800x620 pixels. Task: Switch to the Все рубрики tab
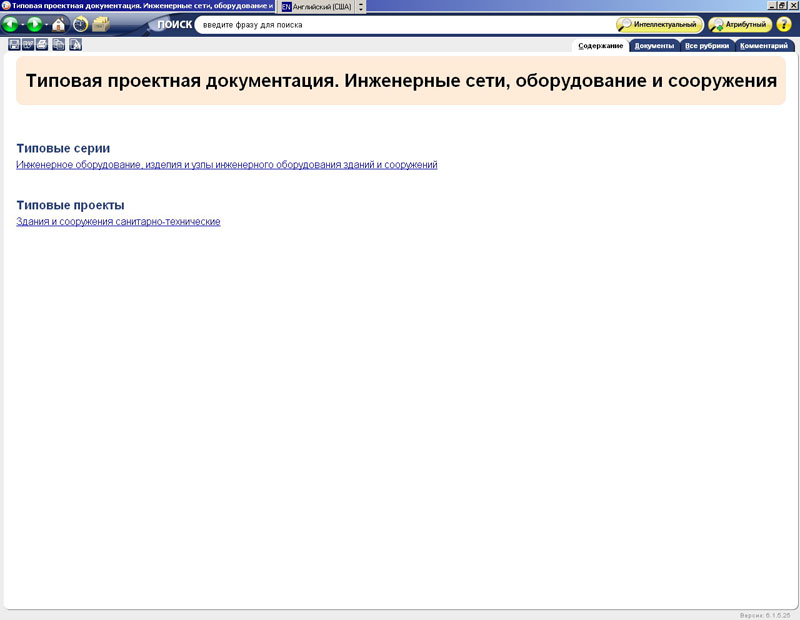tap(707, 45)
